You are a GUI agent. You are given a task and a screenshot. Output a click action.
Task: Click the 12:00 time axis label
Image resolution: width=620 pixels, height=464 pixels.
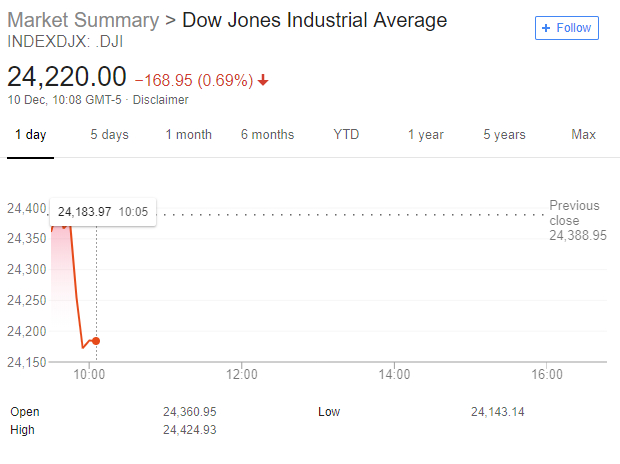[x=243, y=374]
